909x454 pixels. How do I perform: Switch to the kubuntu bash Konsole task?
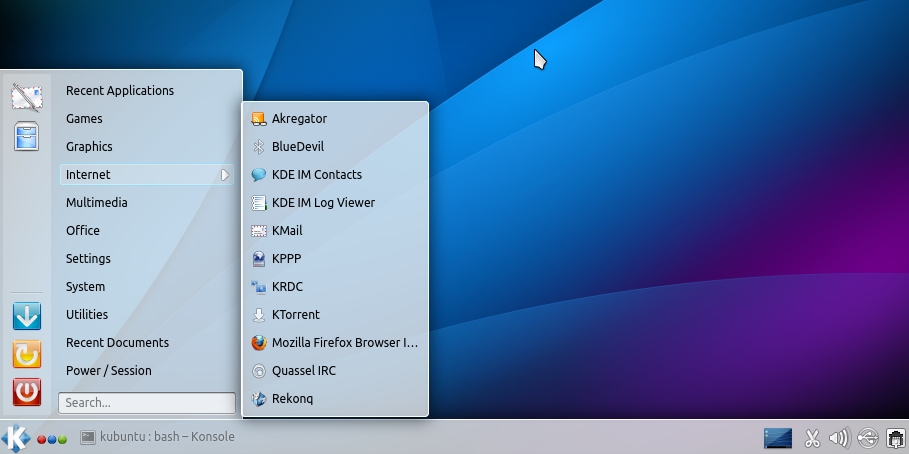pos(158,437)
